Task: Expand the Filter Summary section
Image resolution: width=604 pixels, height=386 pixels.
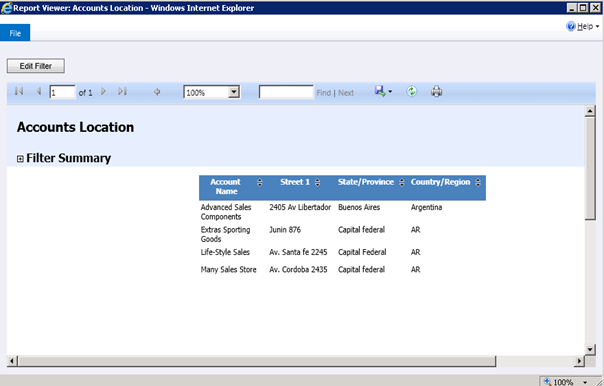Action: [x=20, y=159]
